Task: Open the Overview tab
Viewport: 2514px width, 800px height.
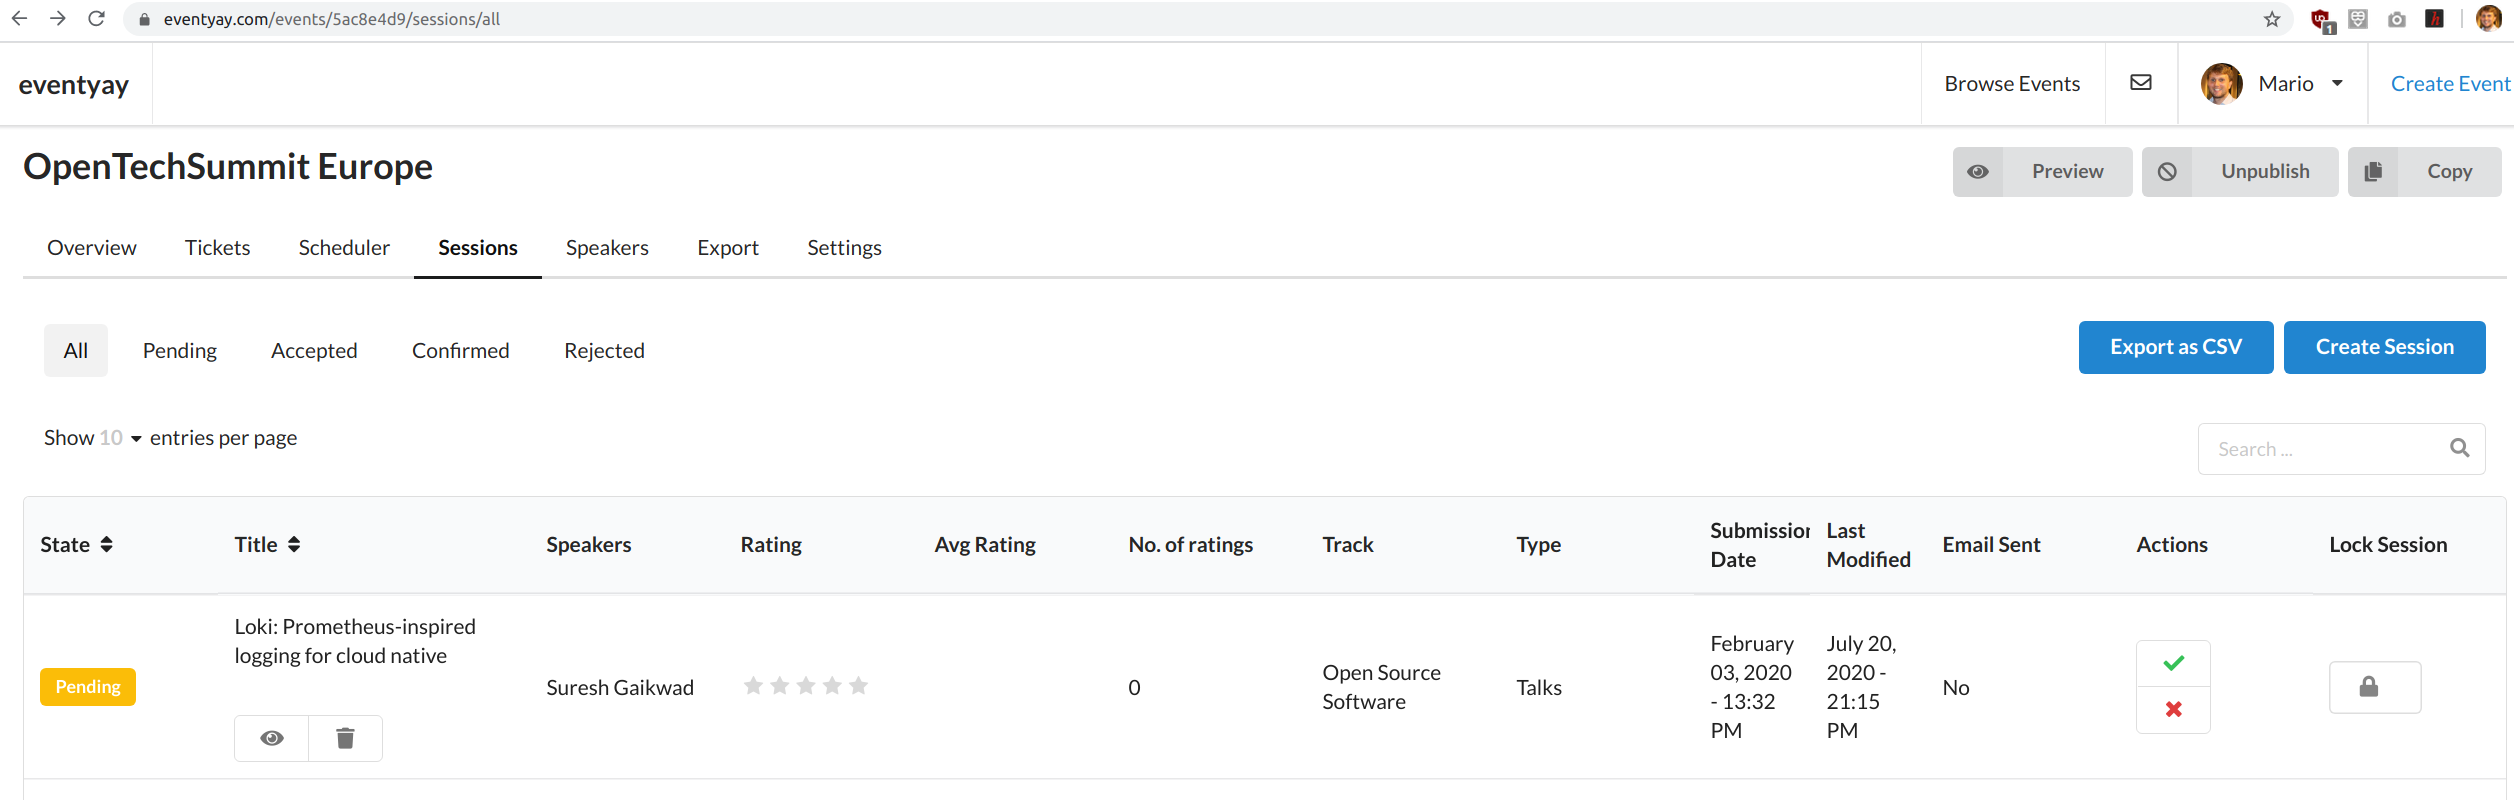Action: [92, 248]
